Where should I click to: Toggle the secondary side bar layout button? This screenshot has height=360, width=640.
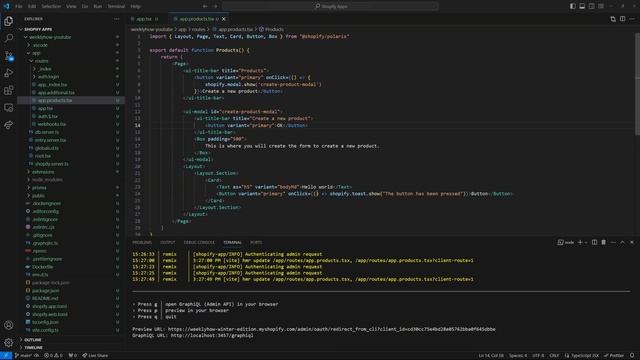point(591,6)
